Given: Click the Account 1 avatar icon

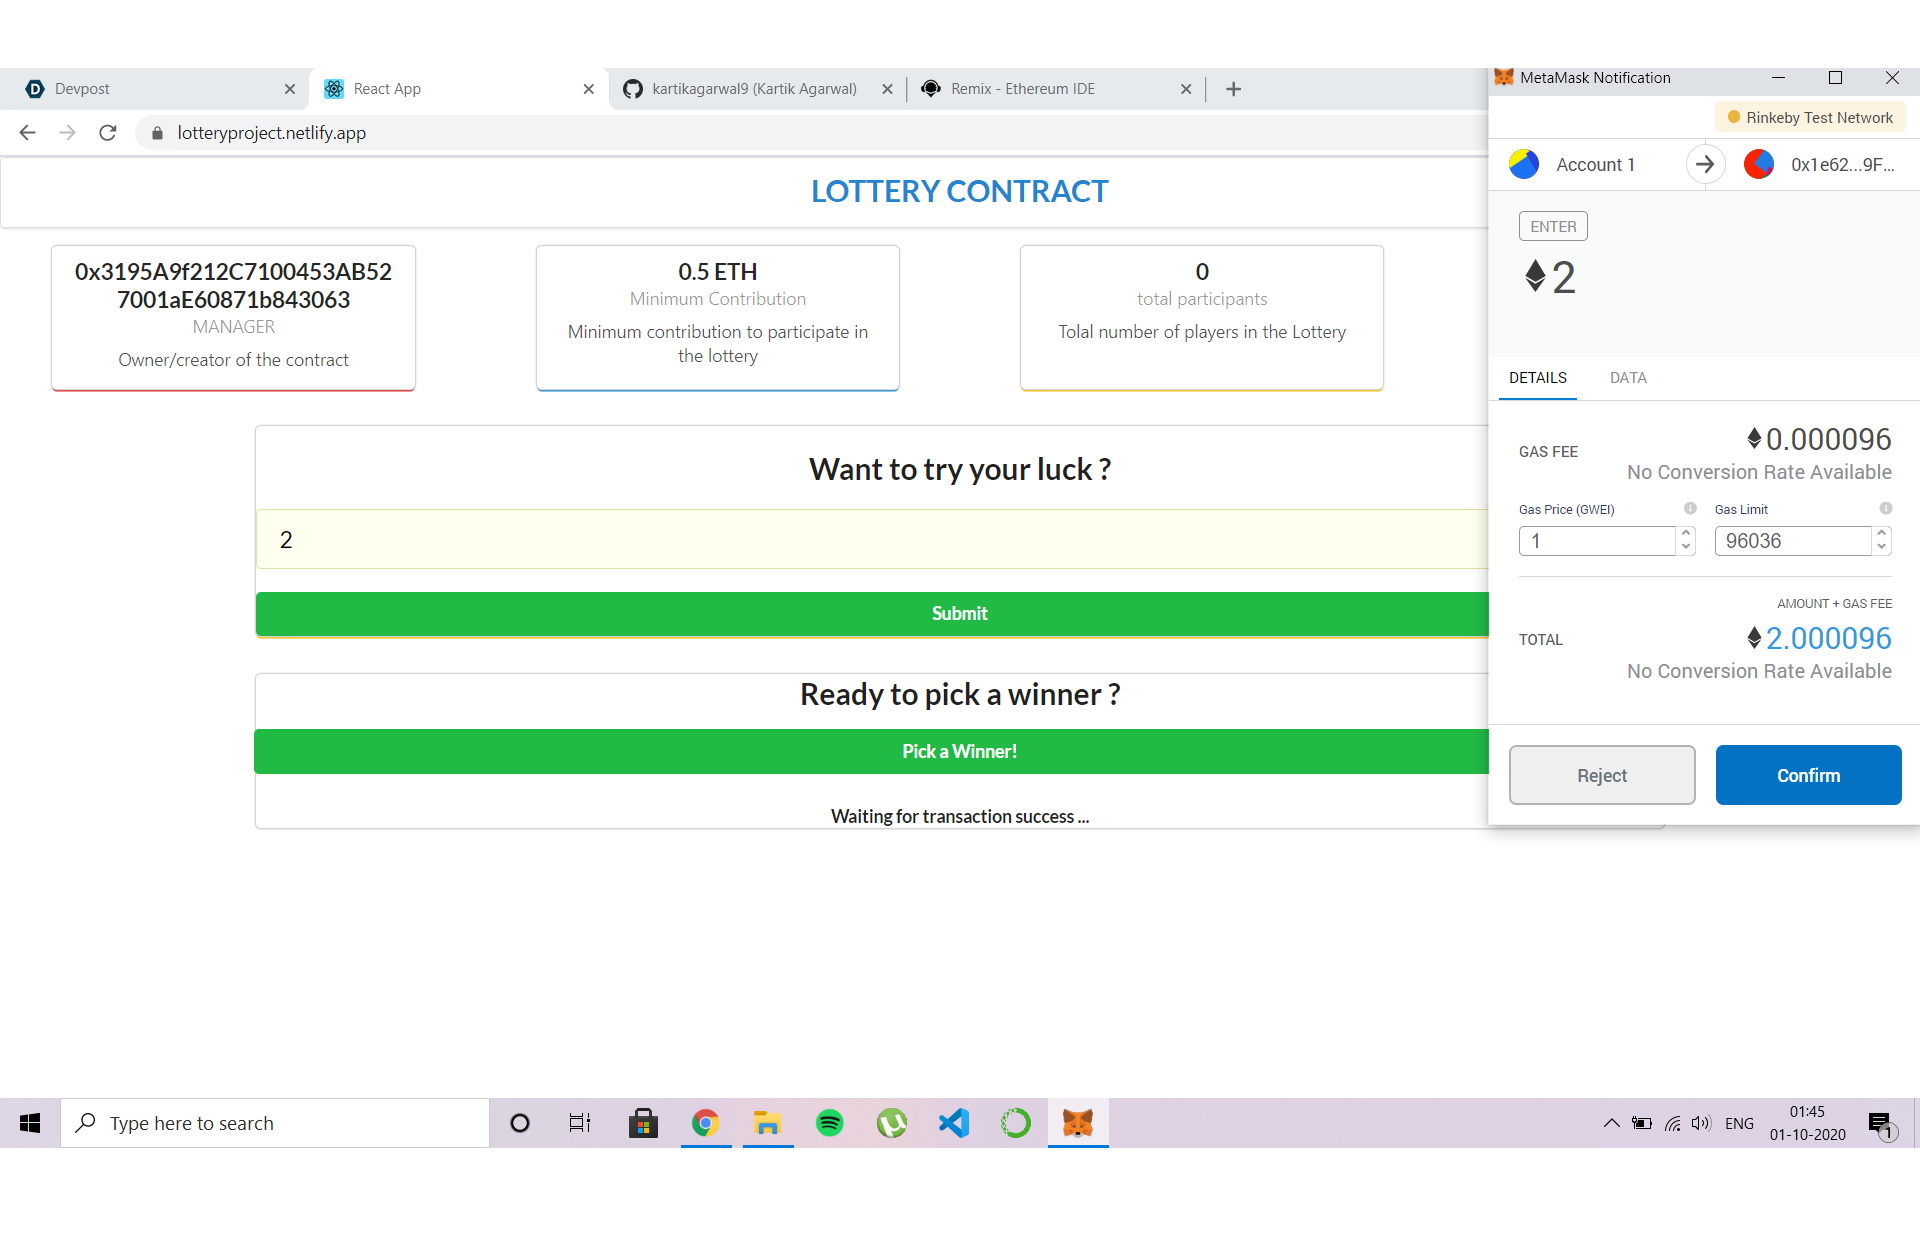Looking at the screenshot, I should click(x=1524, y=164).
